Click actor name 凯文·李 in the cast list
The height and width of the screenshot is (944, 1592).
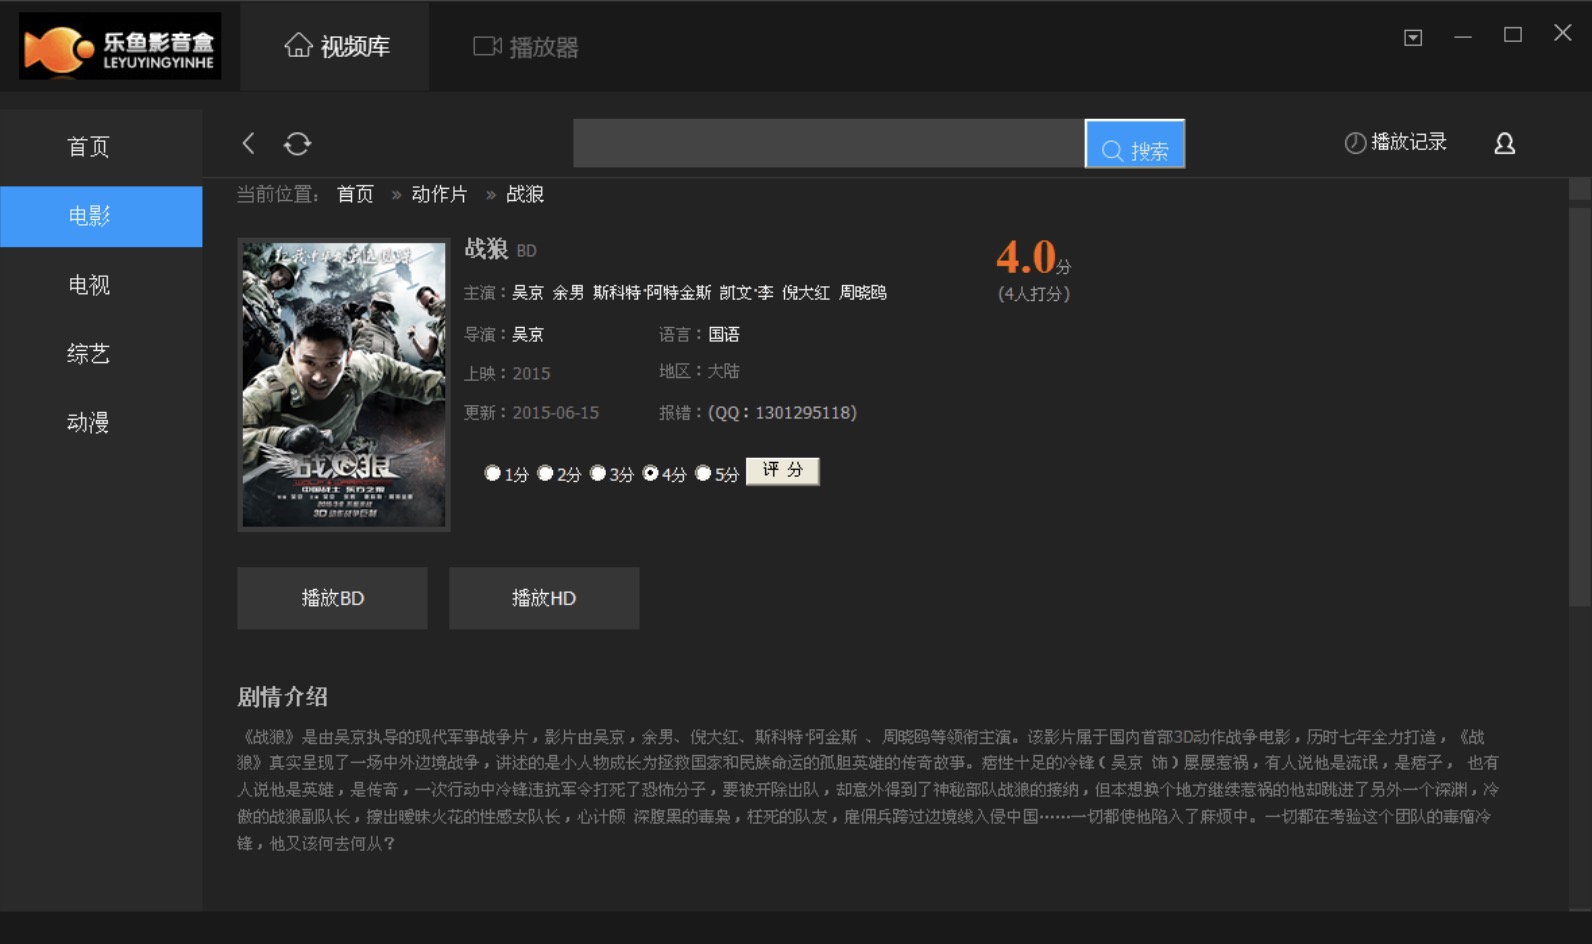(x=746, y=293)
